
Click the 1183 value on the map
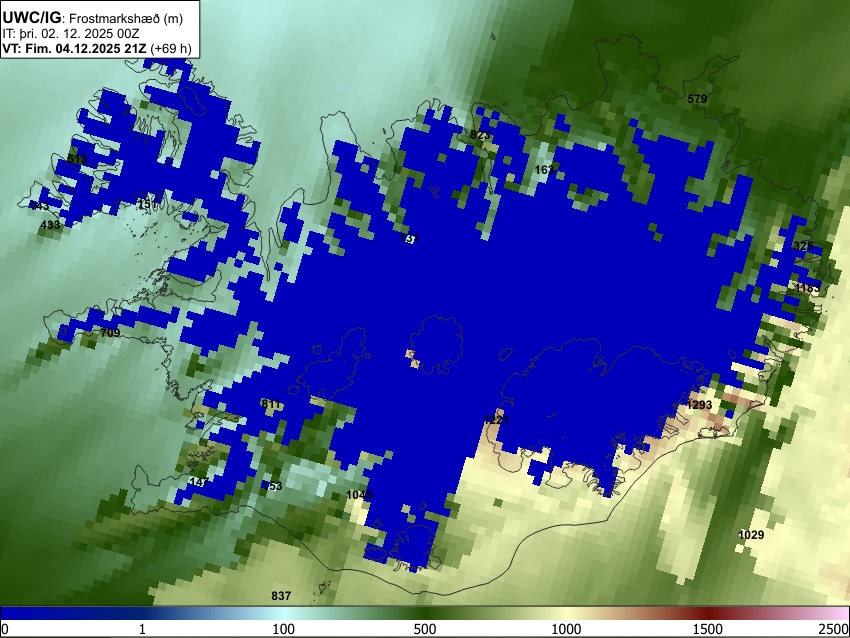click(808, 288)
